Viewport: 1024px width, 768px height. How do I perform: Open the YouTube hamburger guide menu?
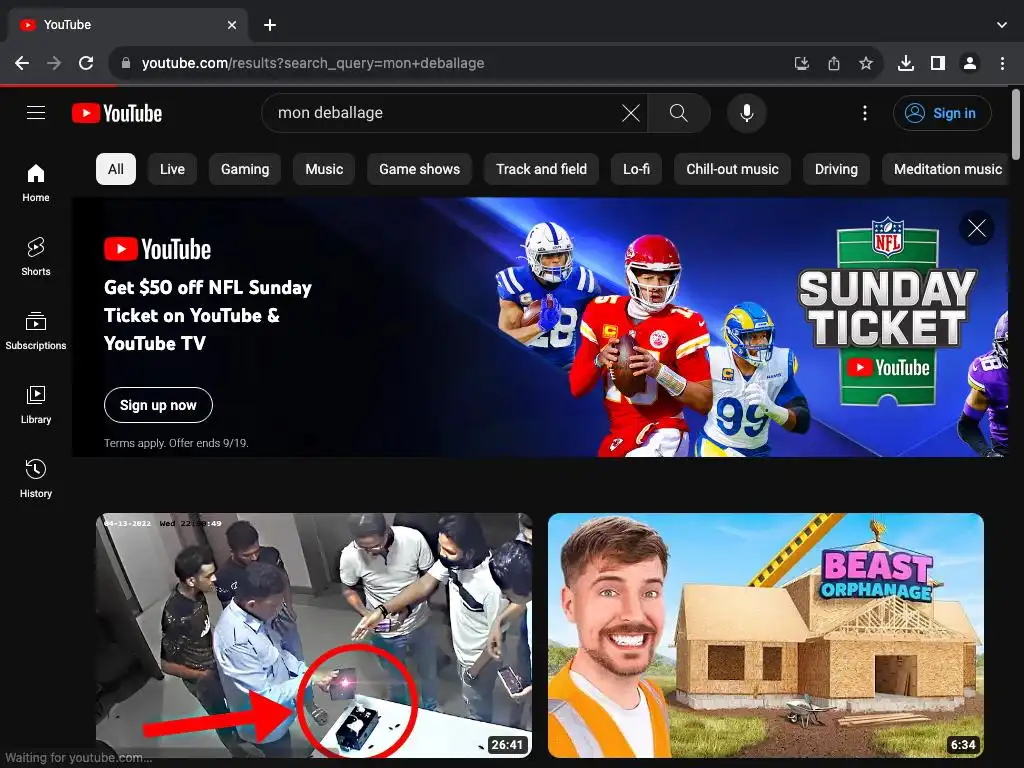[x=36, y=113]
